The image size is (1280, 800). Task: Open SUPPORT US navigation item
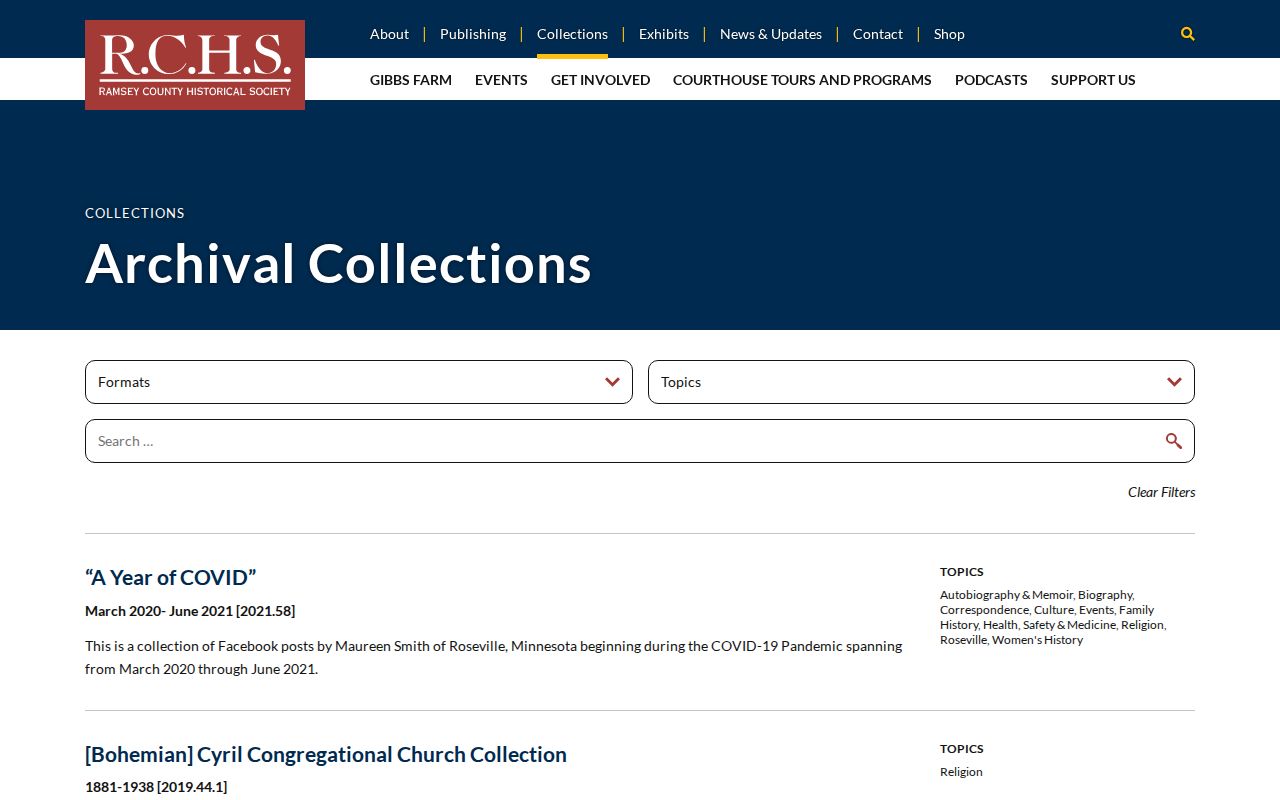click(x=1093, y=80)
